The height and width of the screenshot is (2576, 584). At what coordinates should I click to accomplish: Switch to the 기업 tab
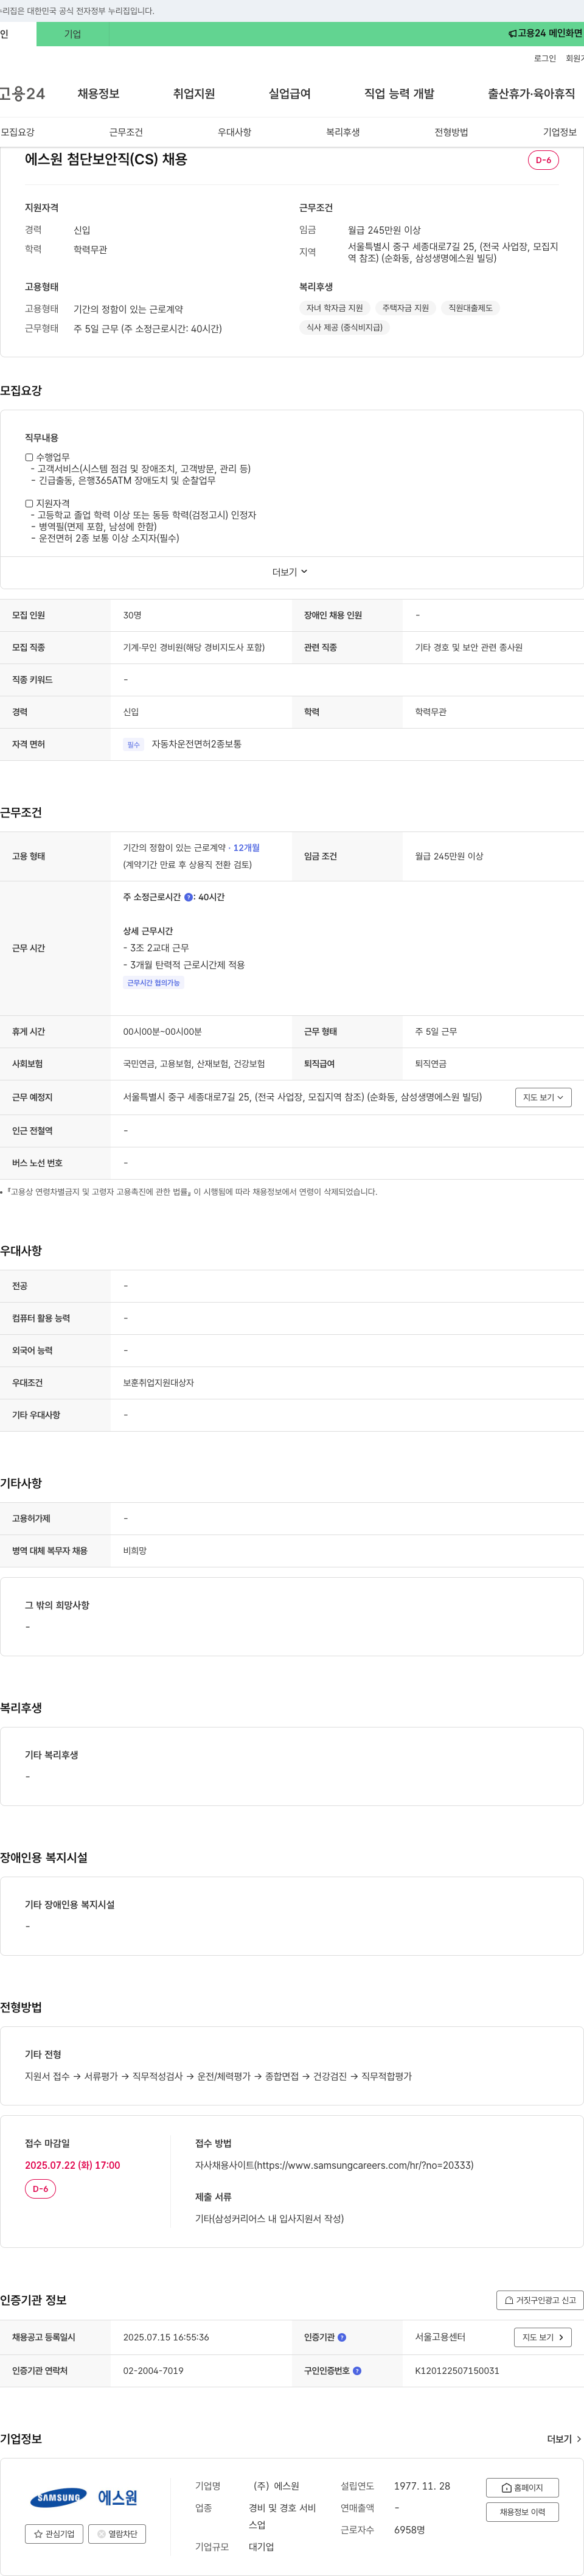[x=72, y=34]
